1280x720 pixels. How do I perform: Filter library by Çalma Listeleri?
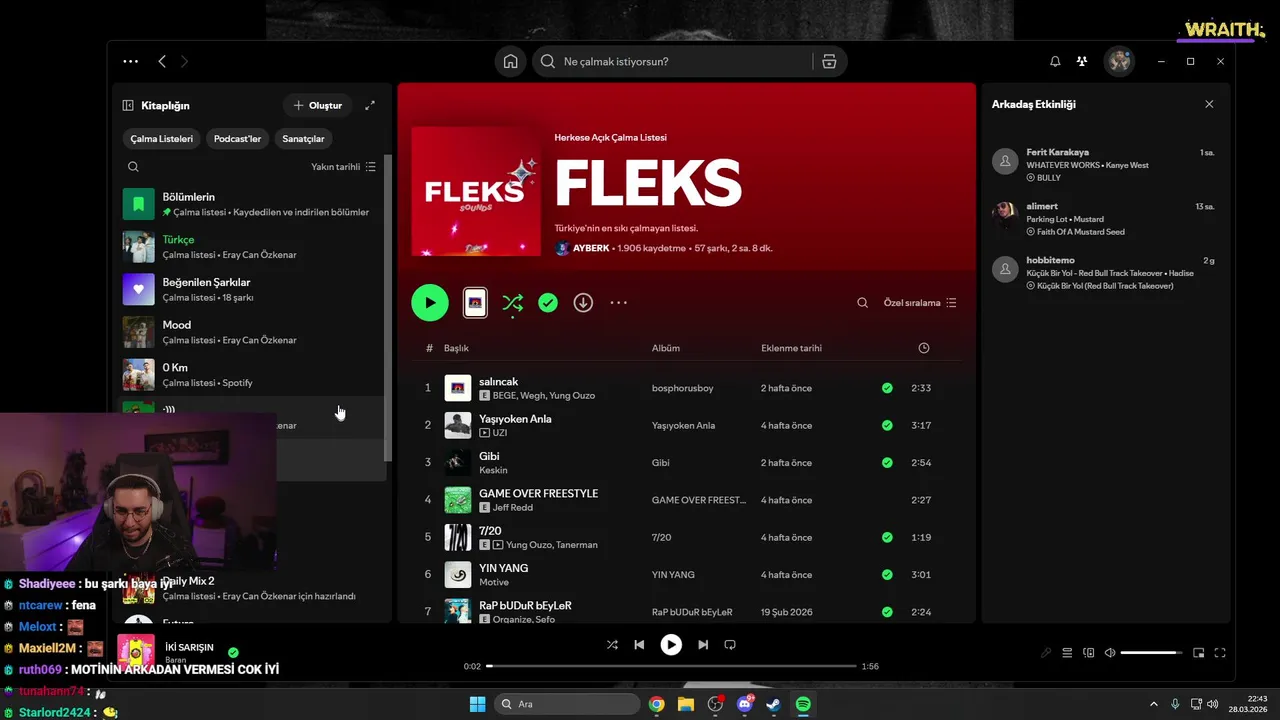point(162,139)
